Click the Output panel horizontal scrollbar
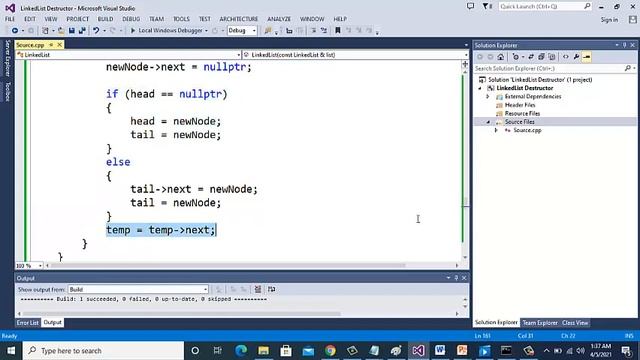This screenshot has height=360, width=640. pos(181,314)
